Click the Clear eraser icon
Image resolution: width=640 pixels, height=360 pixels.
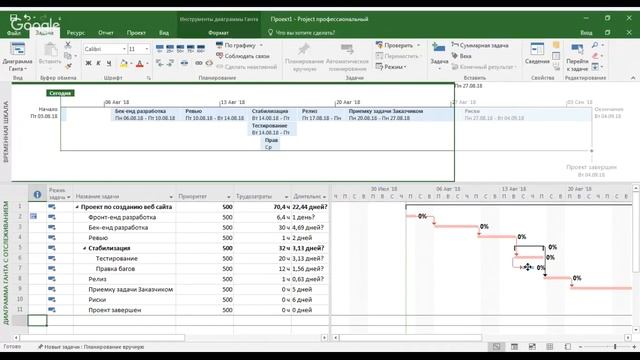pos(595,56)
